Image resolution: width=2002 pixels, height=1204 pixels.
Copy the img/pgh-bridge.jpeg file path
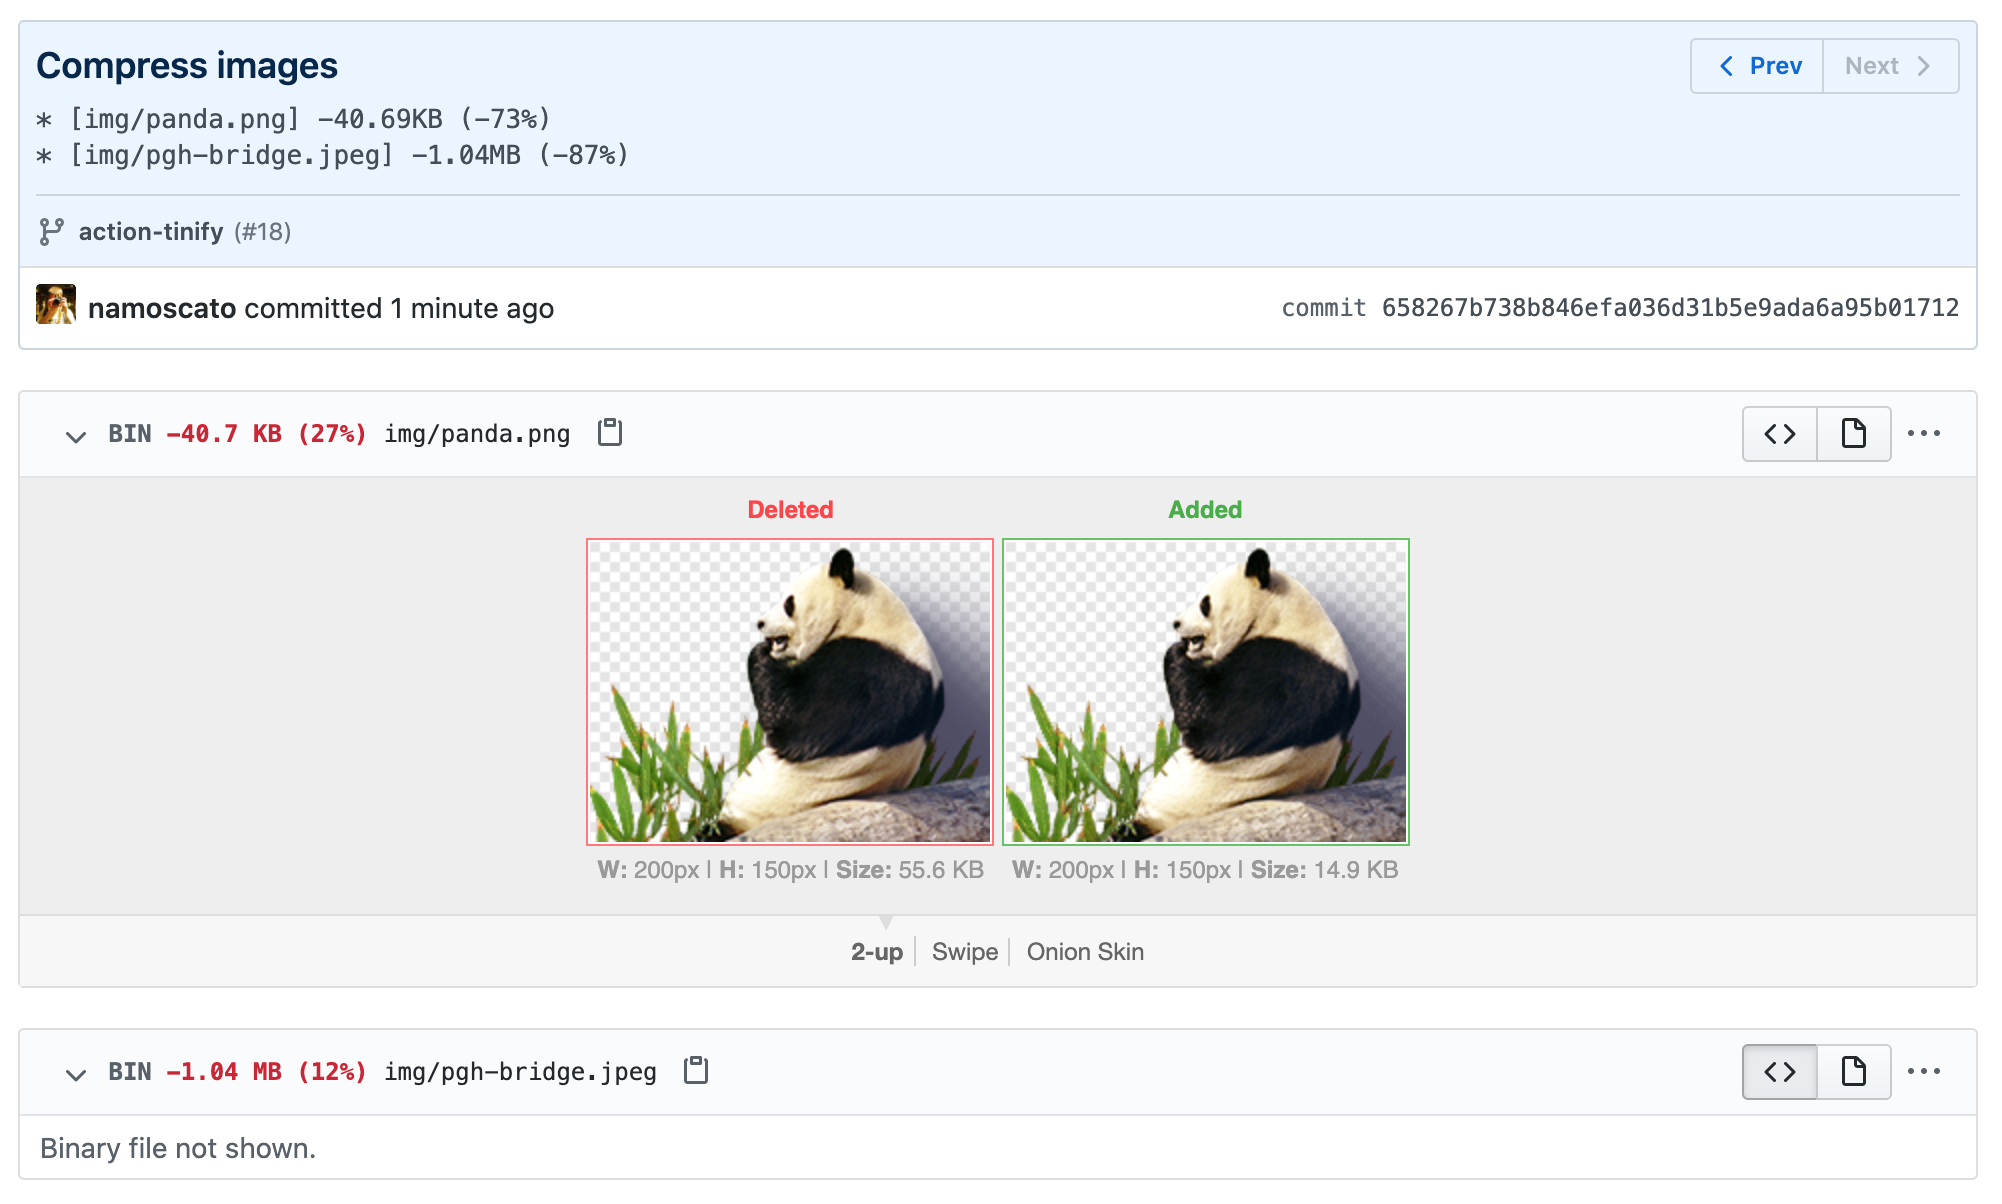coord(695,1071)
